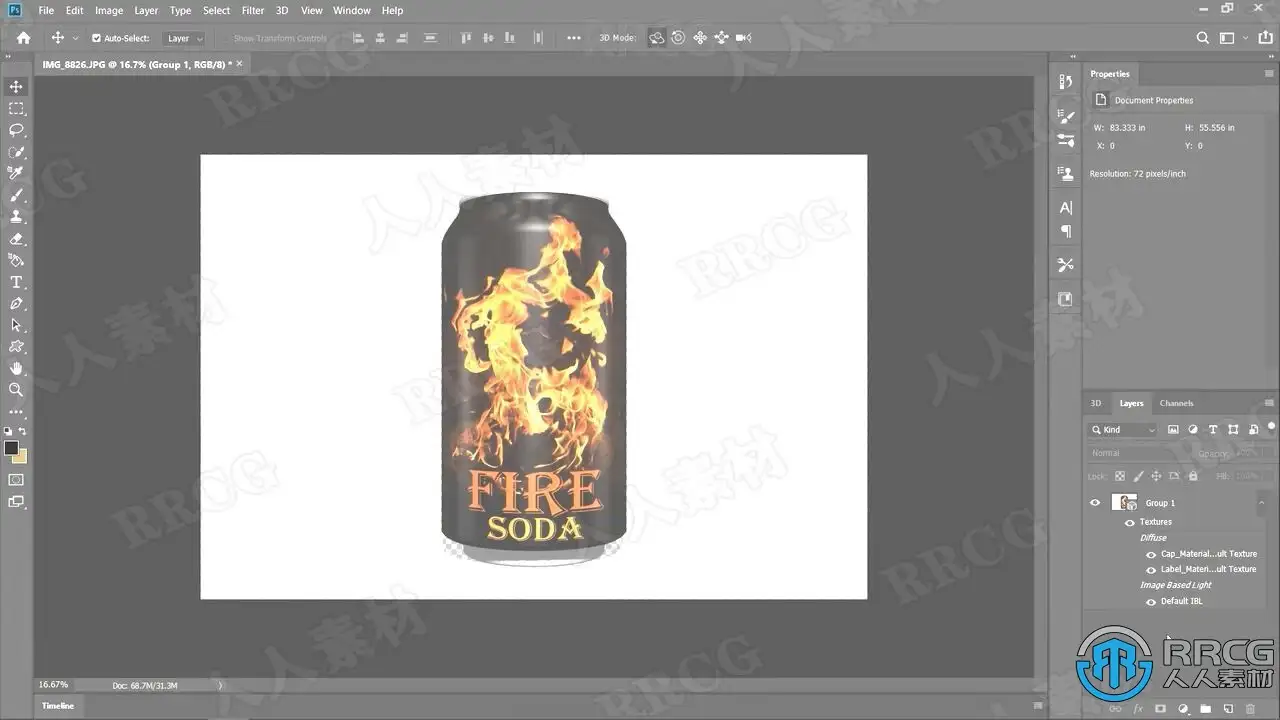Toggle the adjustment layer filter

click(1193, 430)
